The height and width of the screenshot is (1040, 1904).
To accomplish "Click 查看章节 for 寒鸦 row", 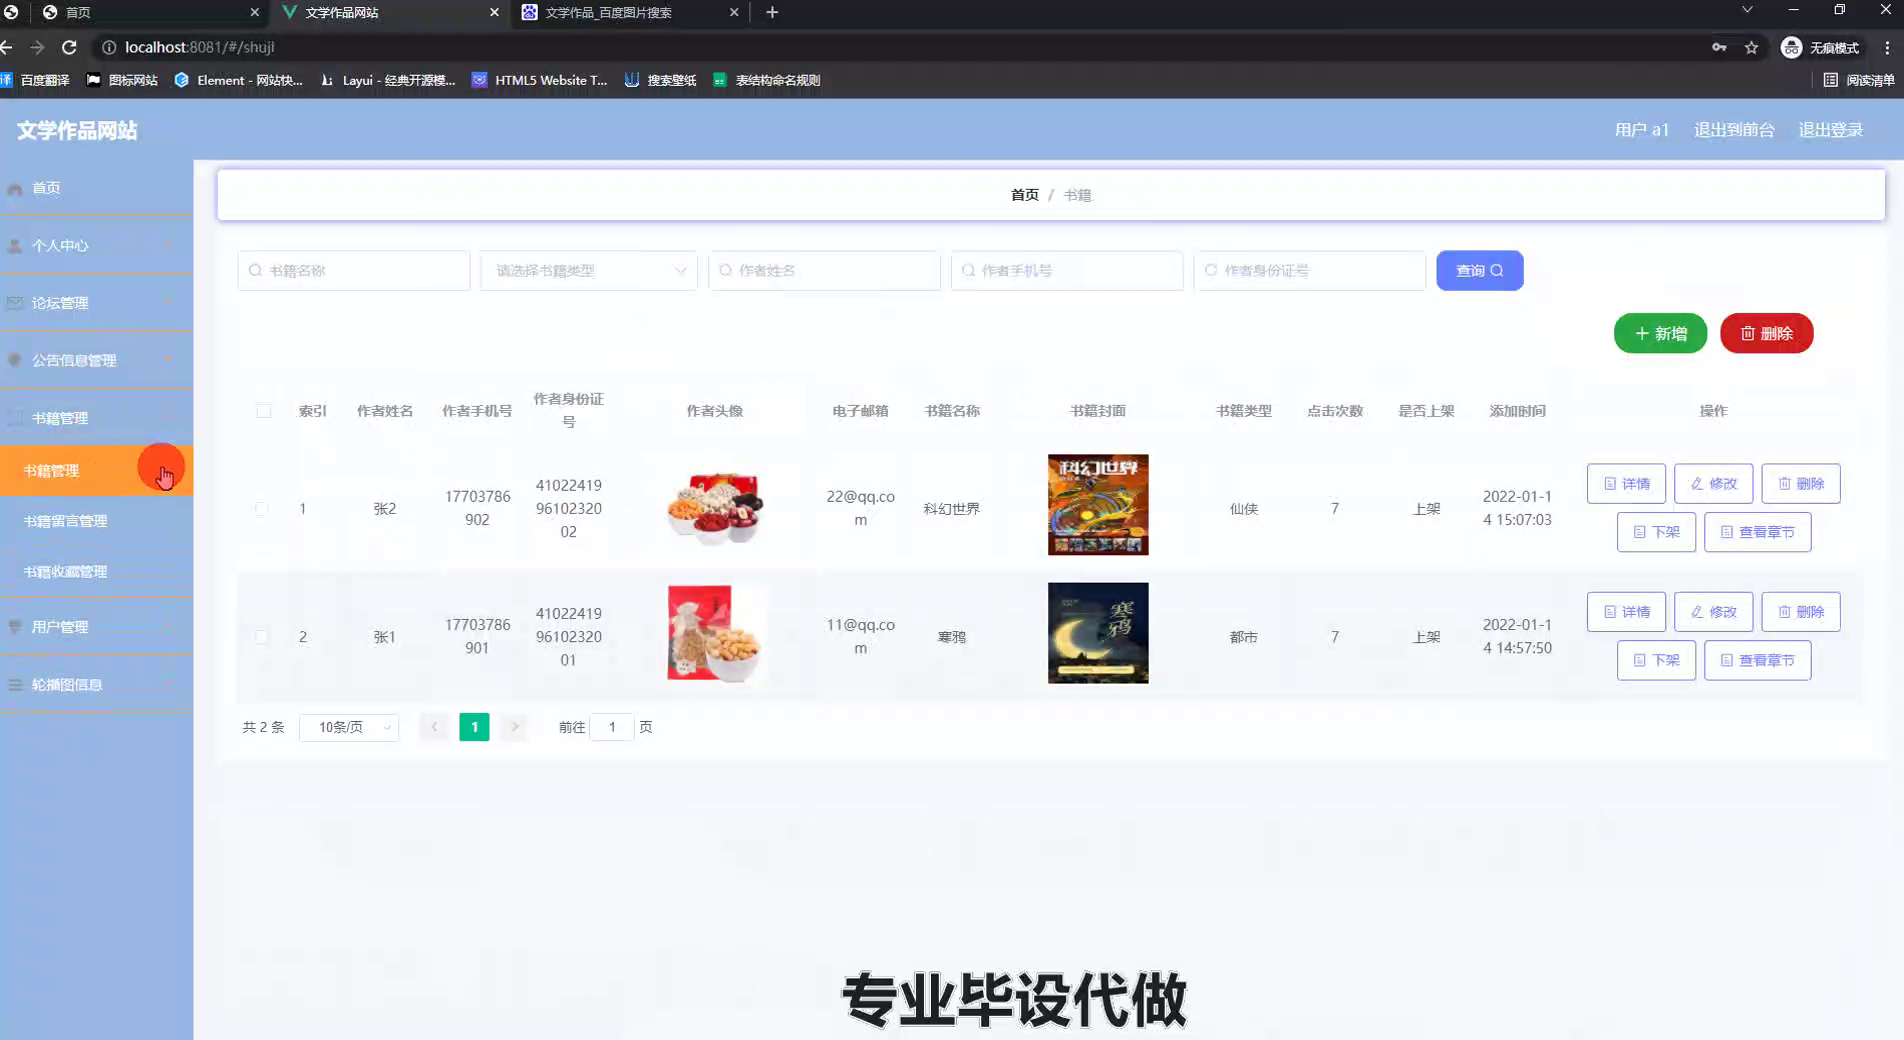I will tap(1757, 660).
